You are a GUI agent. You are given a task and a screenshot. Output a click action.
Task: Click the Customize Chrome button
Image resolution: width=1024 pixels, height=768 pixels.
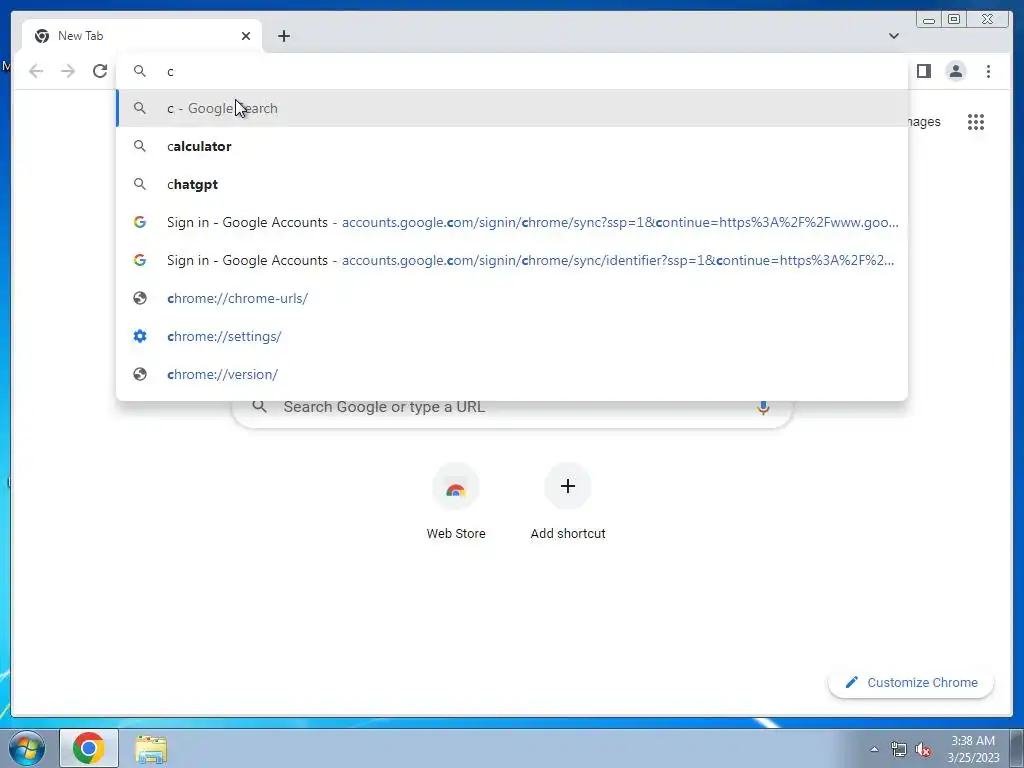tap(911, 682)
